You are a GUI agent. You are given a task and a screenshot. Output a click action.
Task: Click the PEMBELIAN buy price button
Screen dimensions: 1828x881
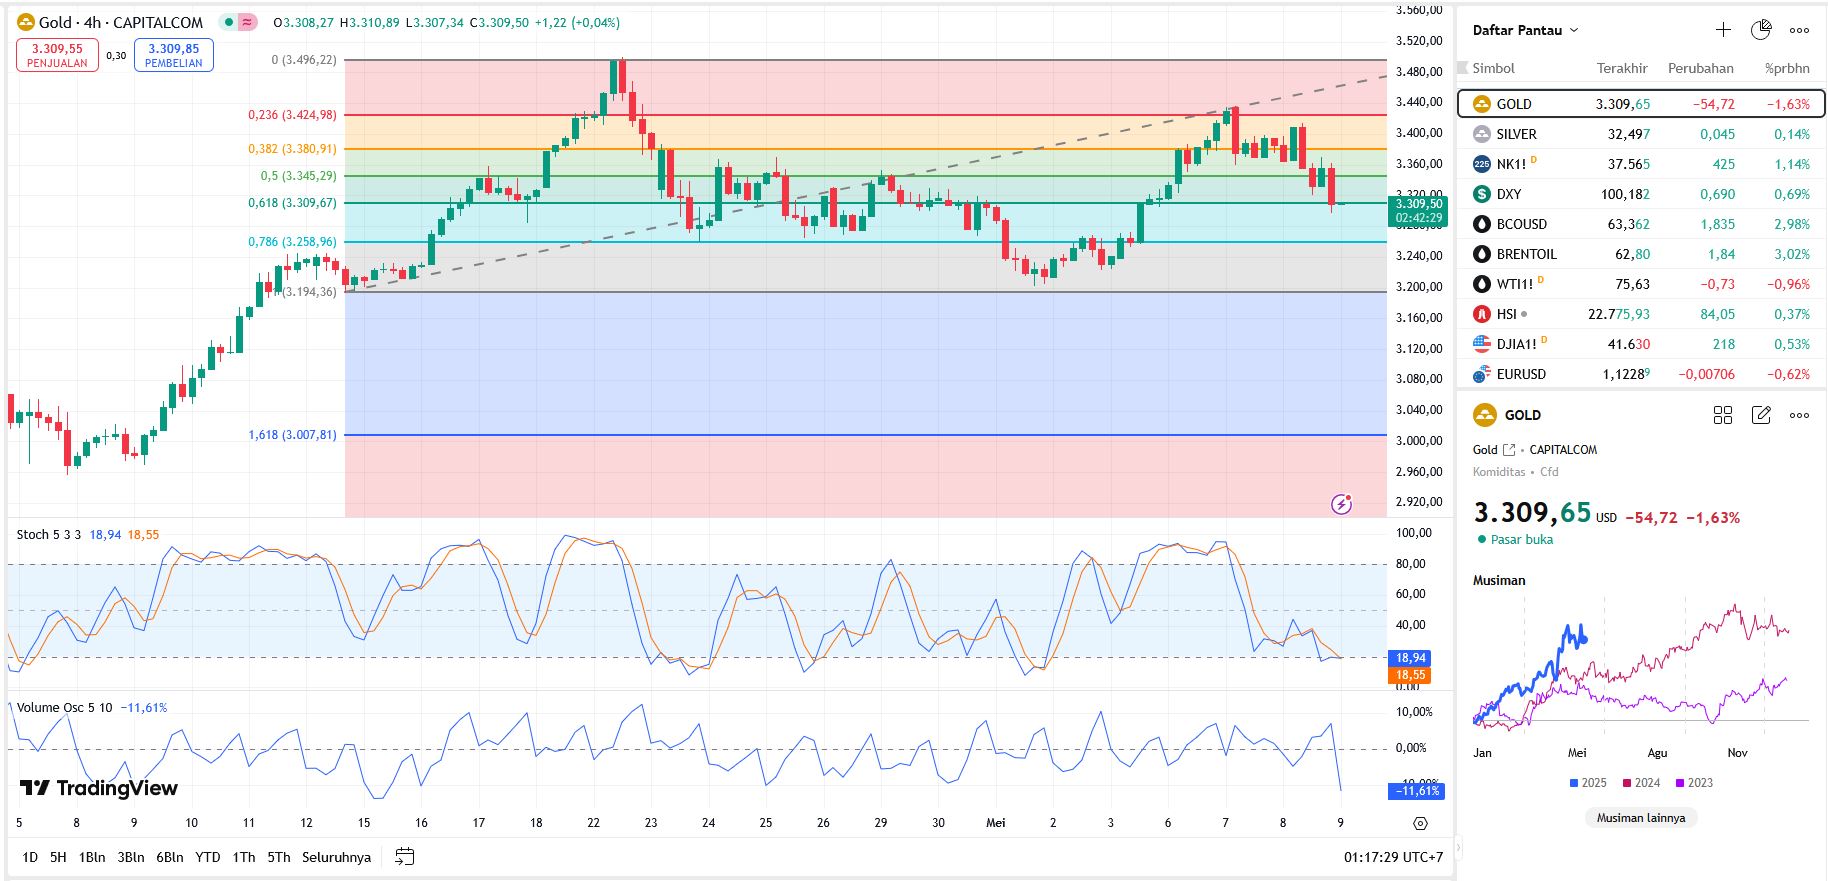[174, 55]
